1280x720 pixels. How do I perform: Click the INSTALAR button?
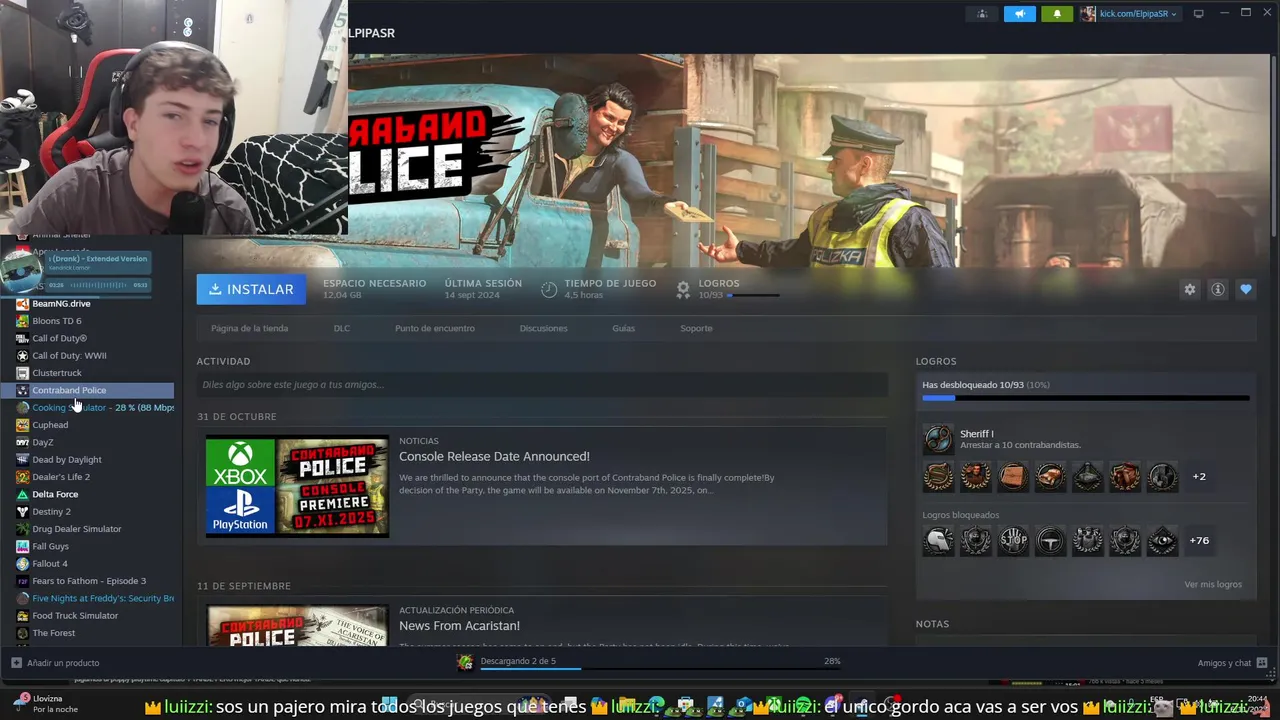click(251, 289)
